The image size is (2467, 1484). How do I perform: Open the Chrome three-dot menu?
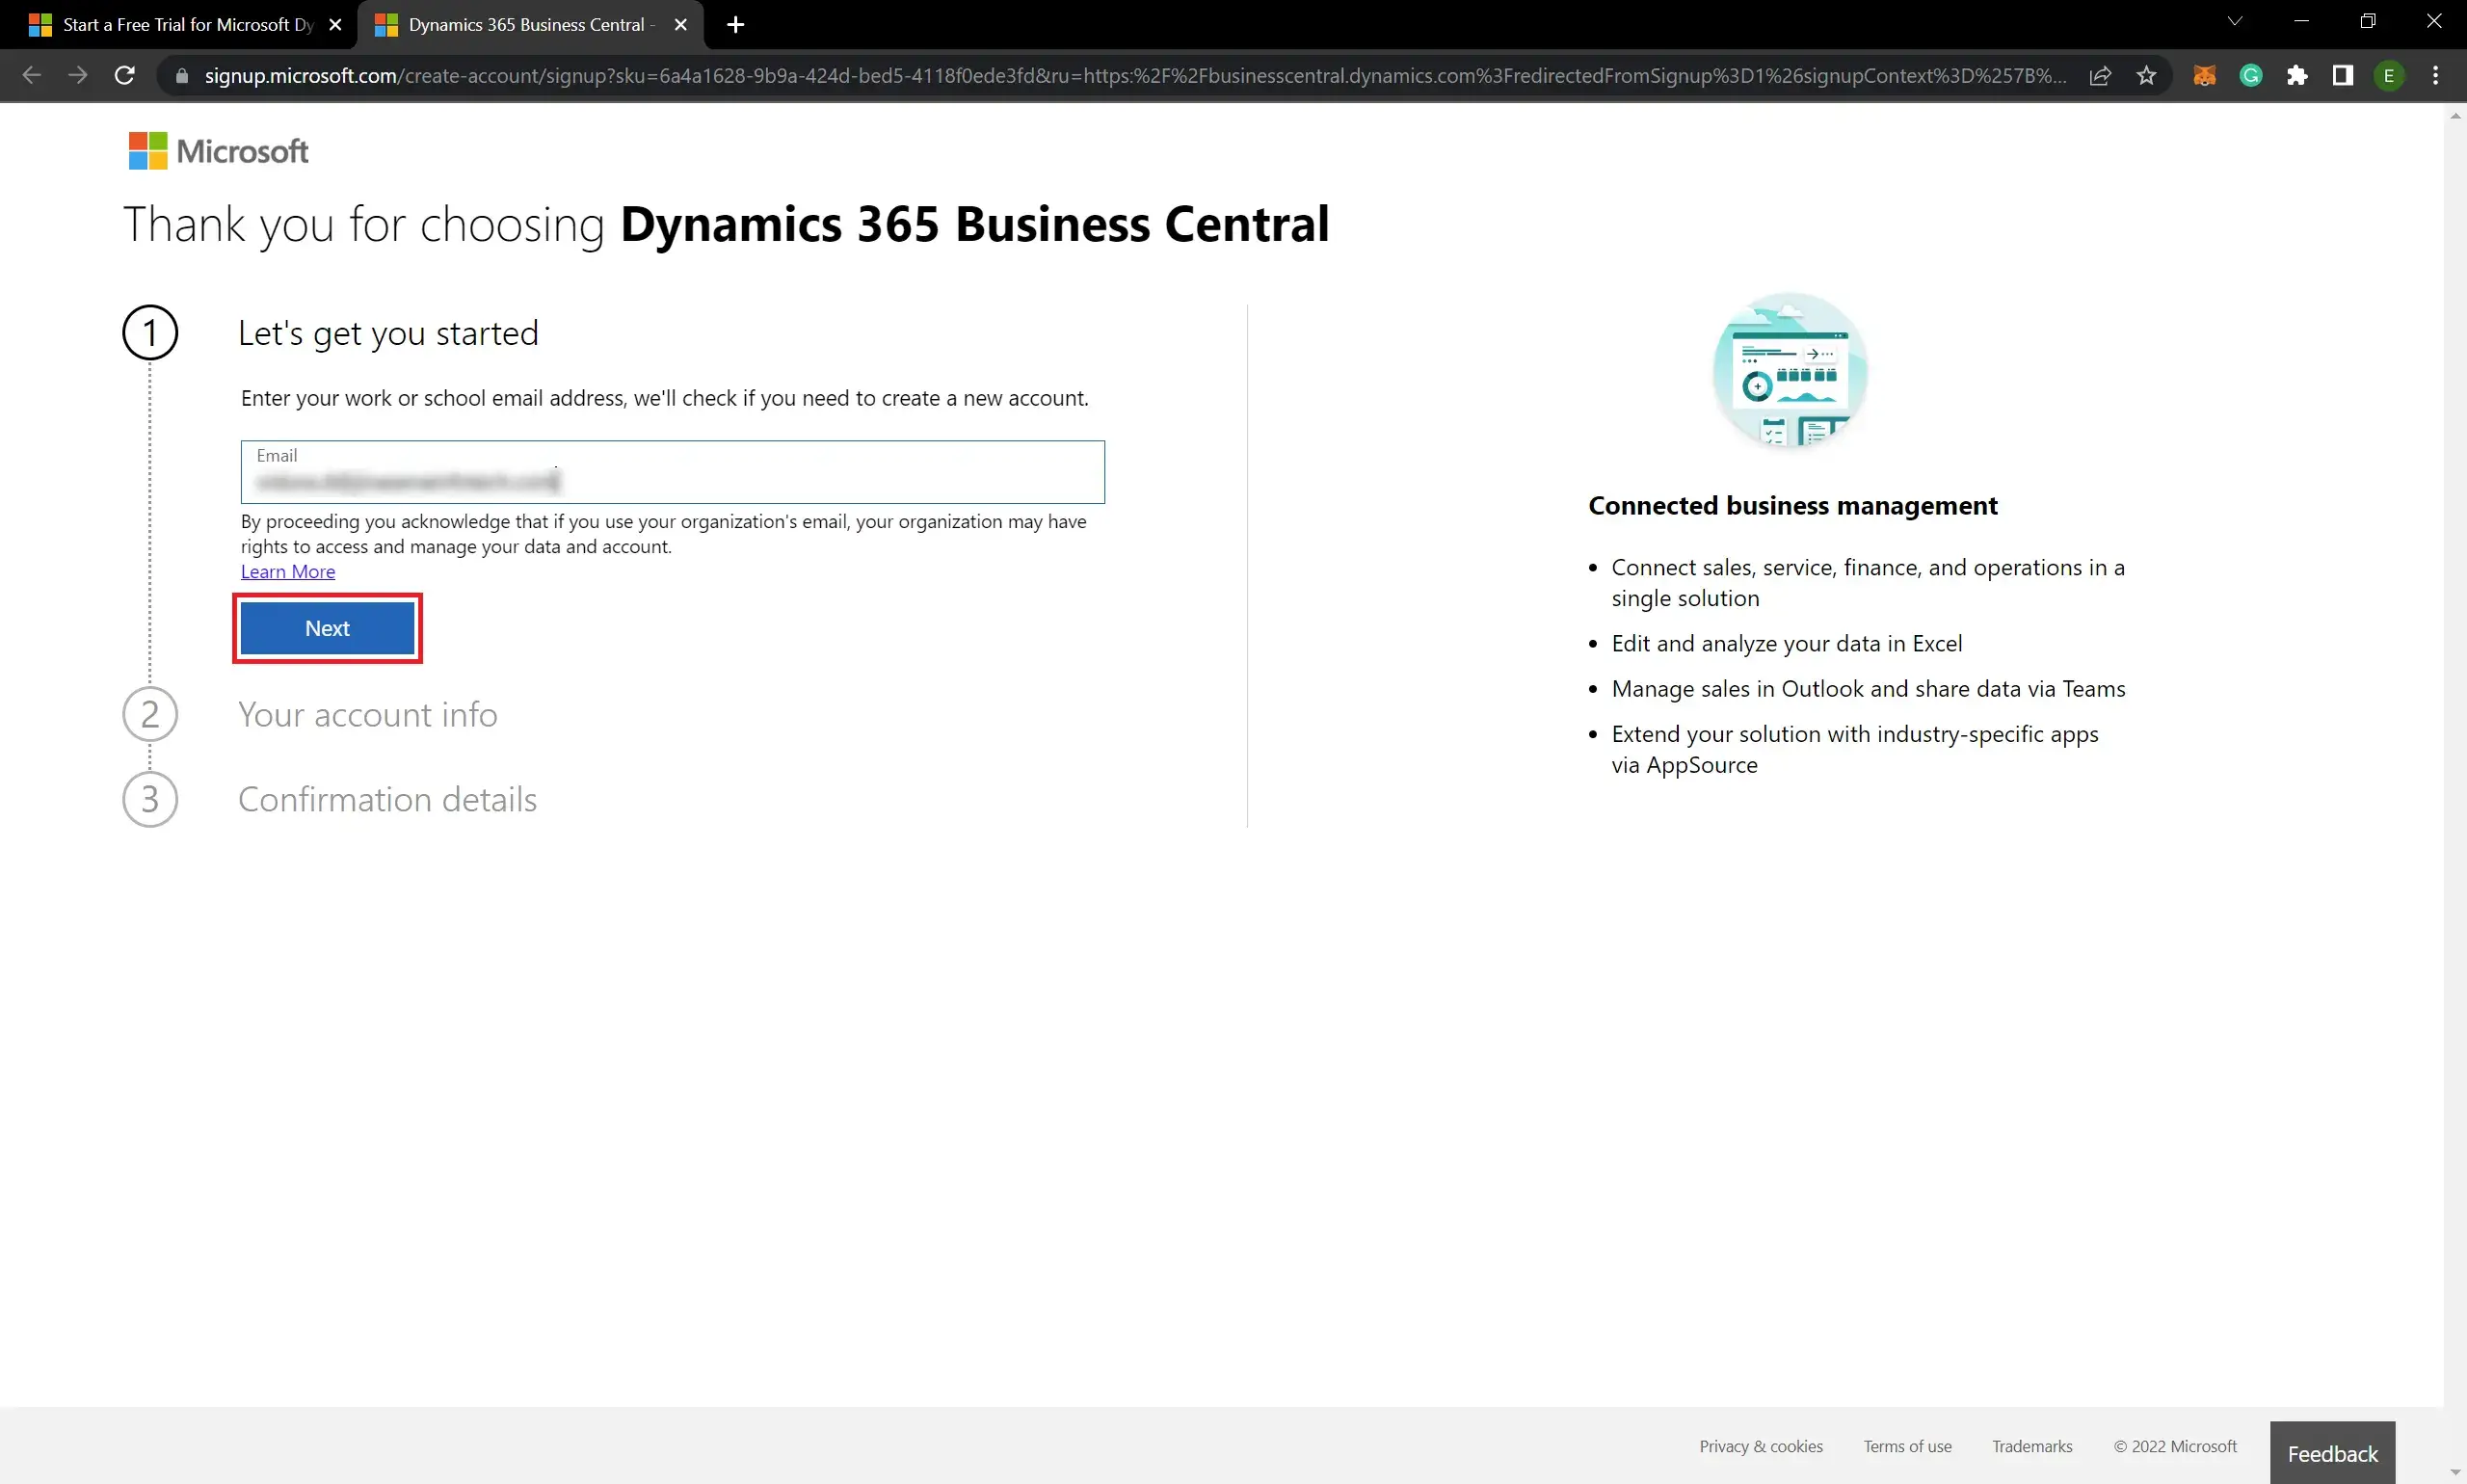coord(2435,75)
